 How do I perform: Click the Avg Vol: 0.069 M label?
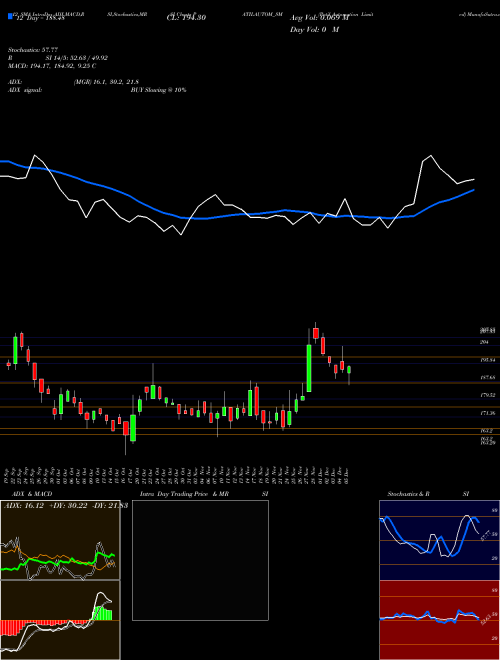coord(319,18)
